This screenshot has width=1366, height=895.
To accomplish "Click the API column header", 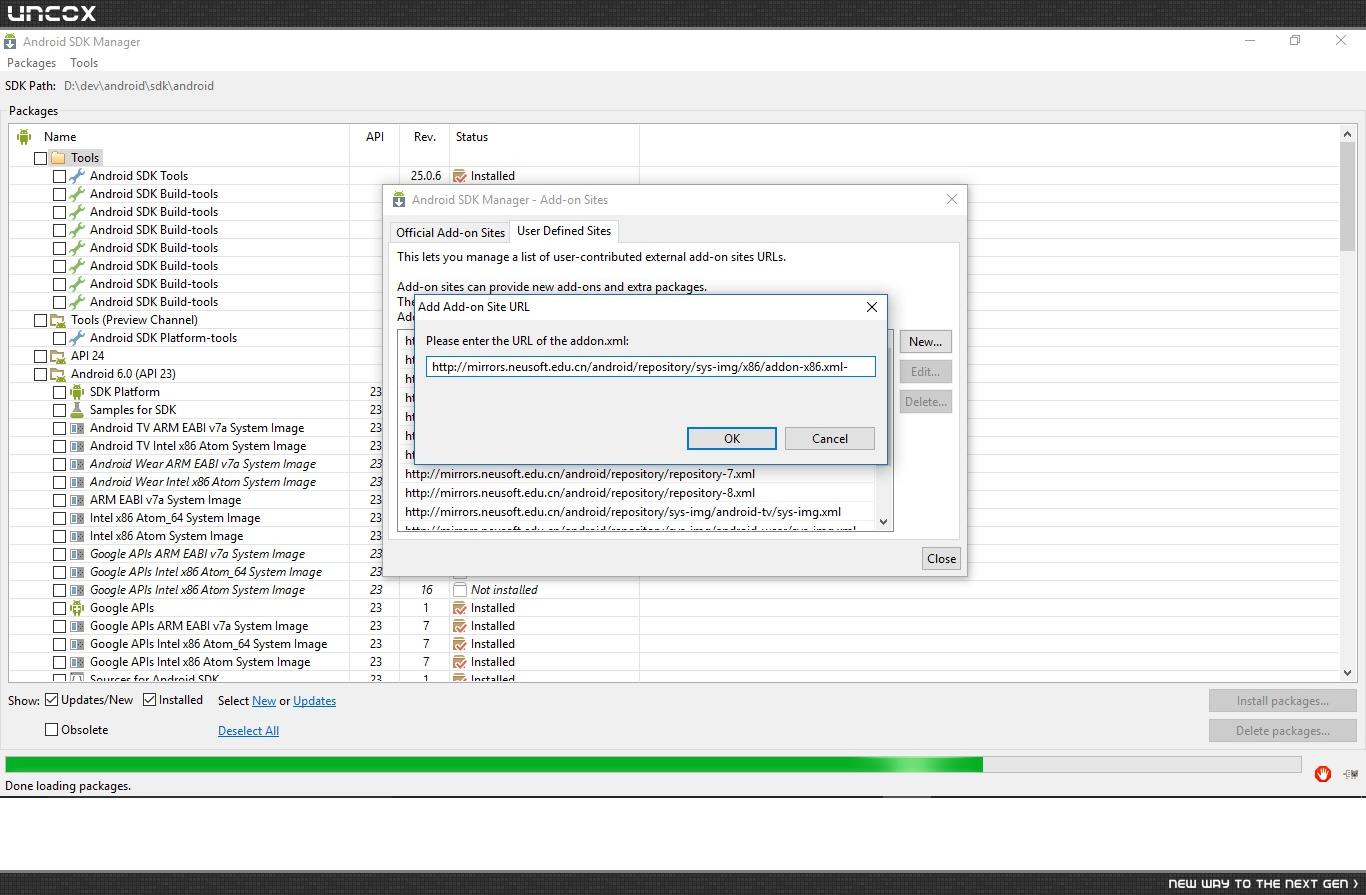I will (x=375, y=137).
